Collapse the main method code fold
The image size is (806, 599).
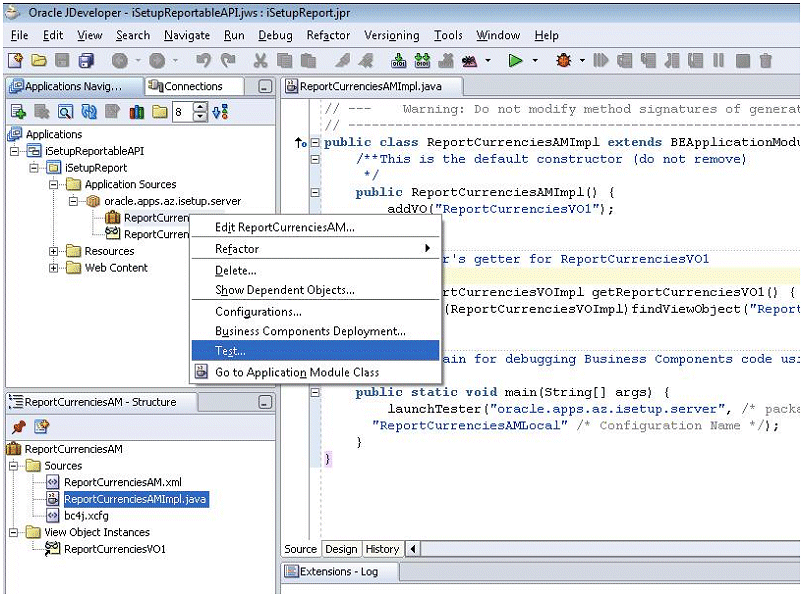point(315,392)
